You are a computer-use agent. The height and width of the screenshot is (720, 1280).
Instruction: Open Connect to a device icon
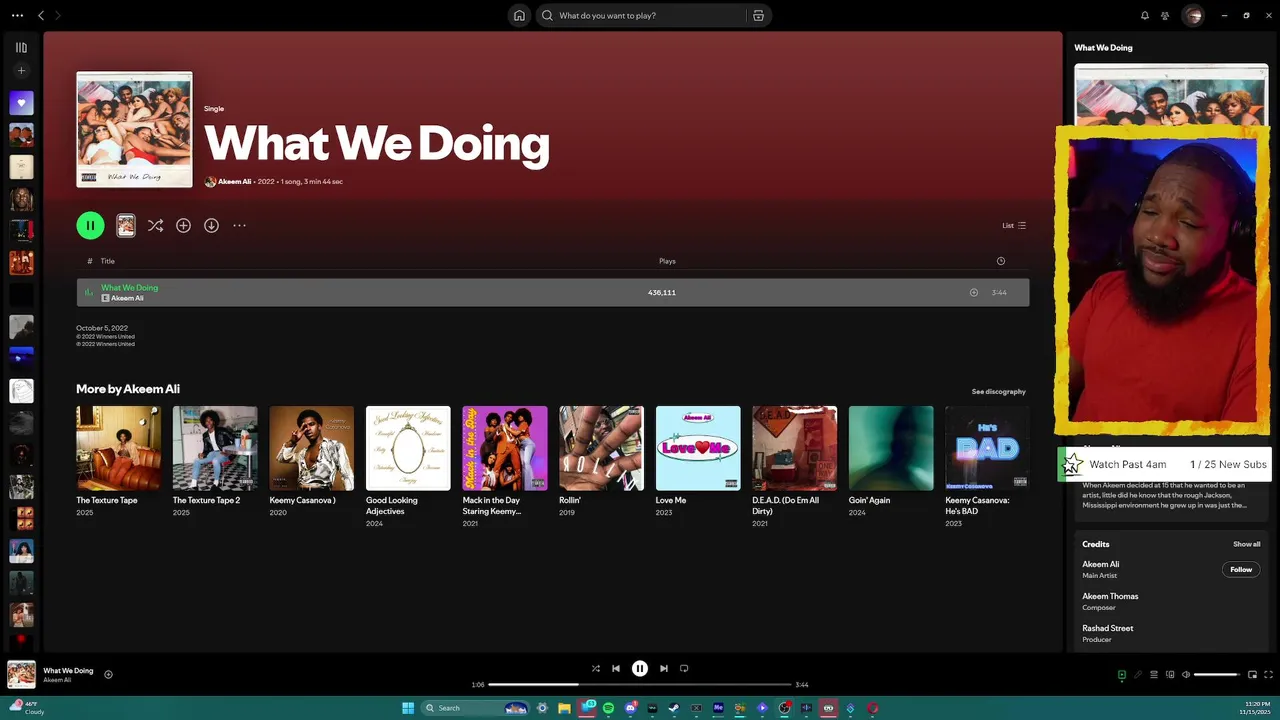[1170, 674]
